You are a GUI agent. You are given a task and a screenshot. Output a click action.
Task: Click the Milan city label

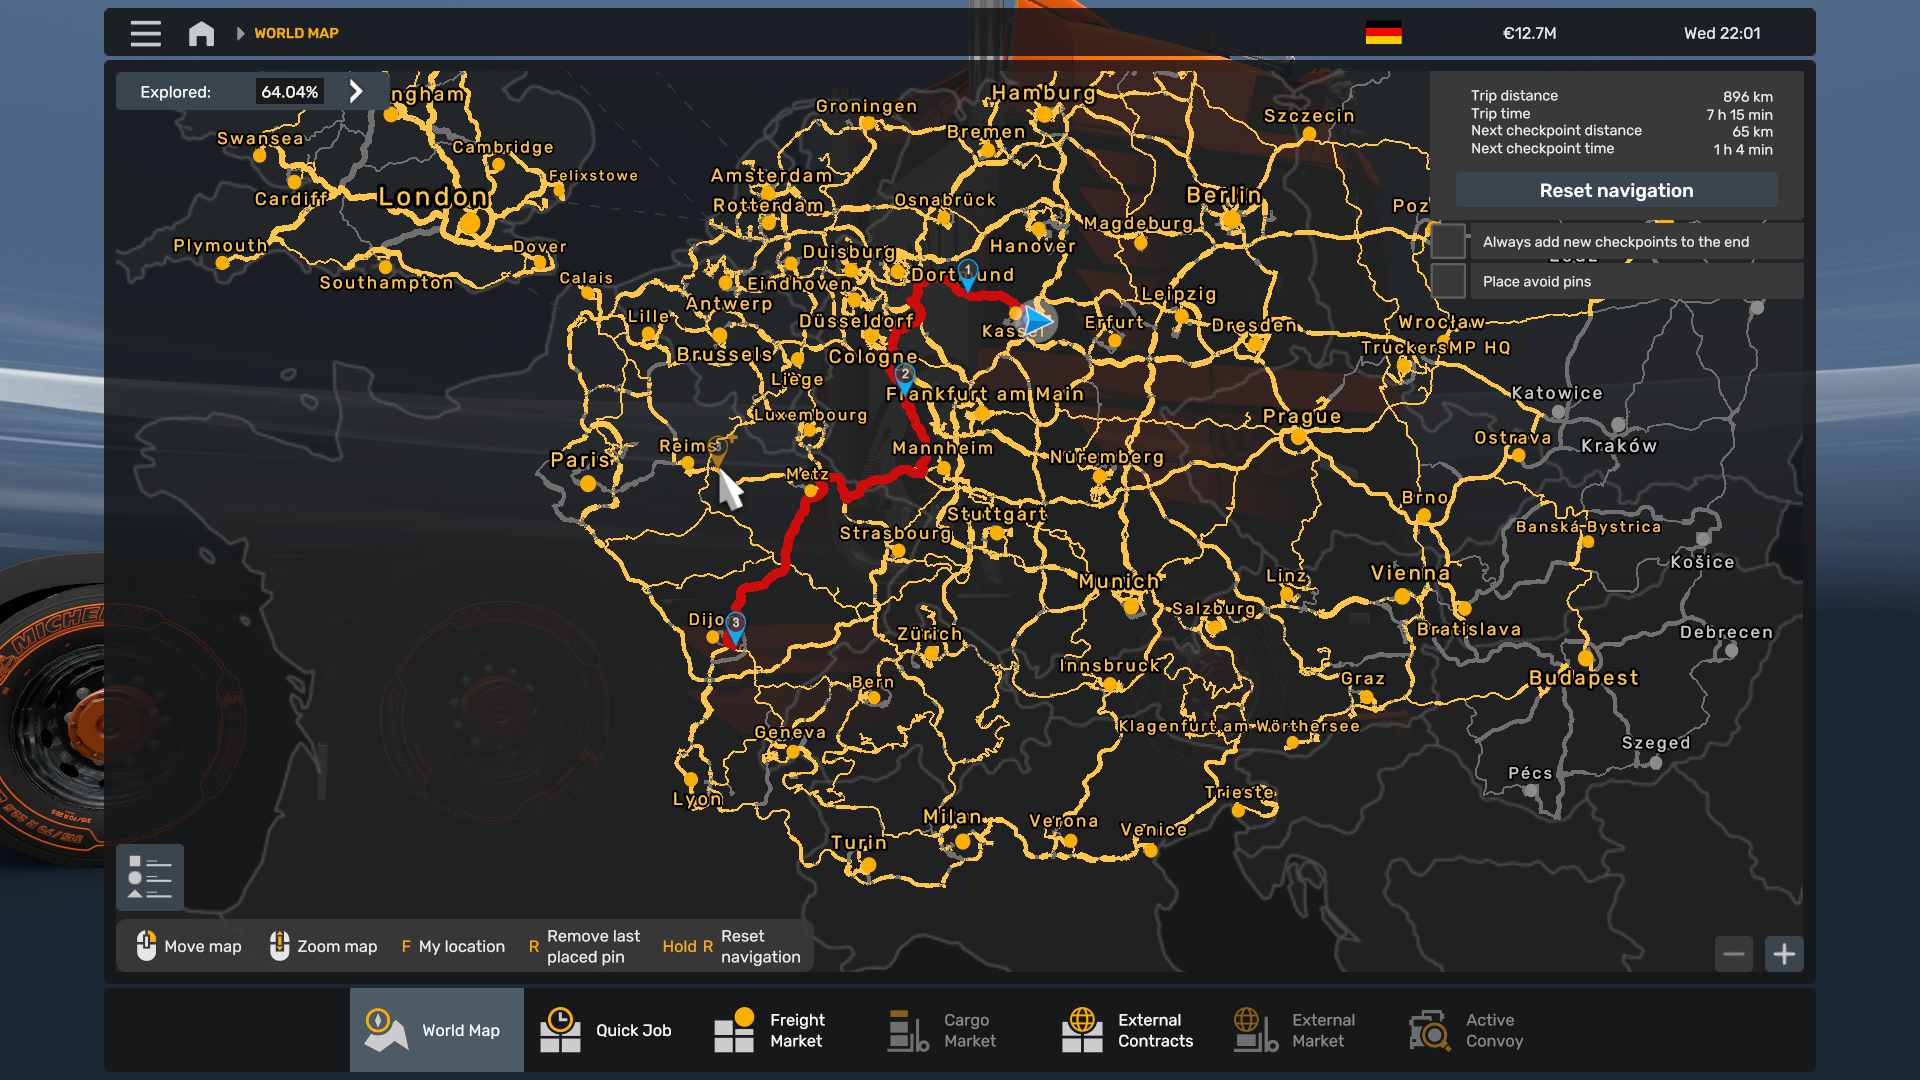[952, 817]
